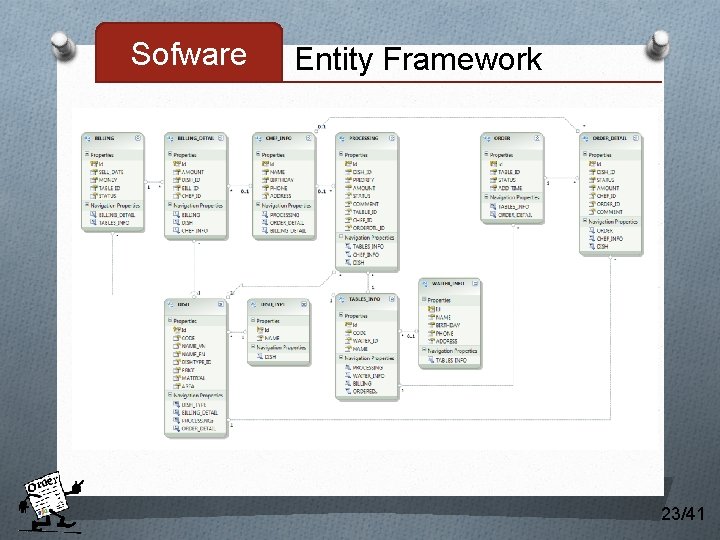Click the ADD_TIME property icon in ORDER
Screen dimensions: 720x540
click(494, 188)
